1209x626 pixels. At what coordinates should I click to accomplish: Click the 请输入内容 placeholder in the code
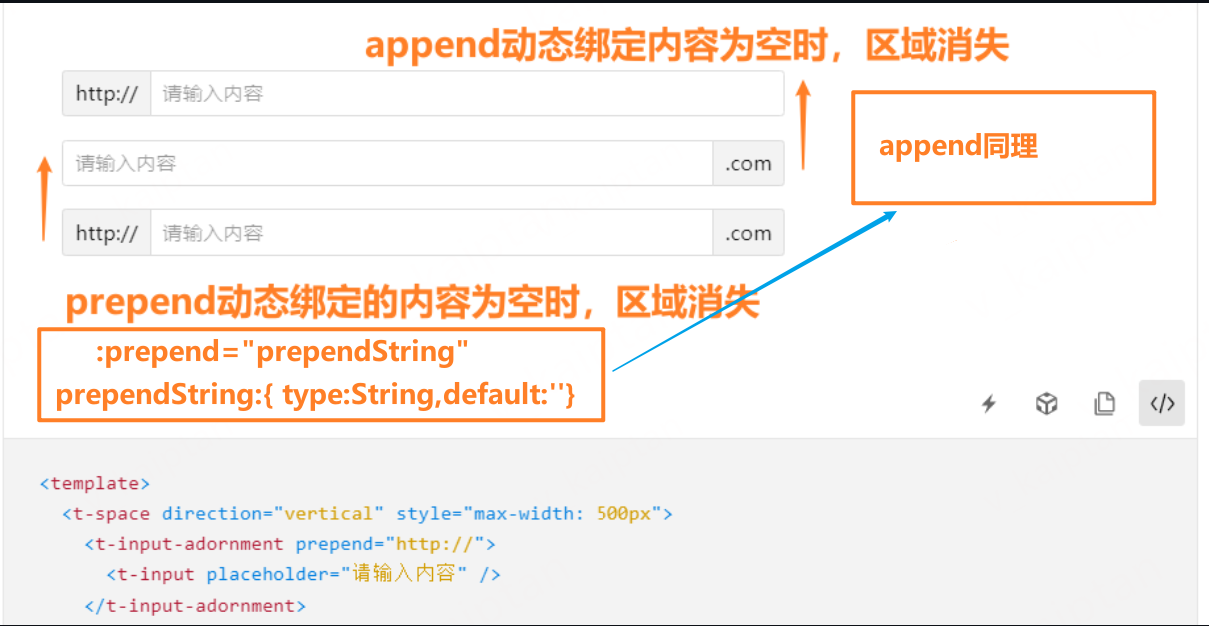click(395, 574)
